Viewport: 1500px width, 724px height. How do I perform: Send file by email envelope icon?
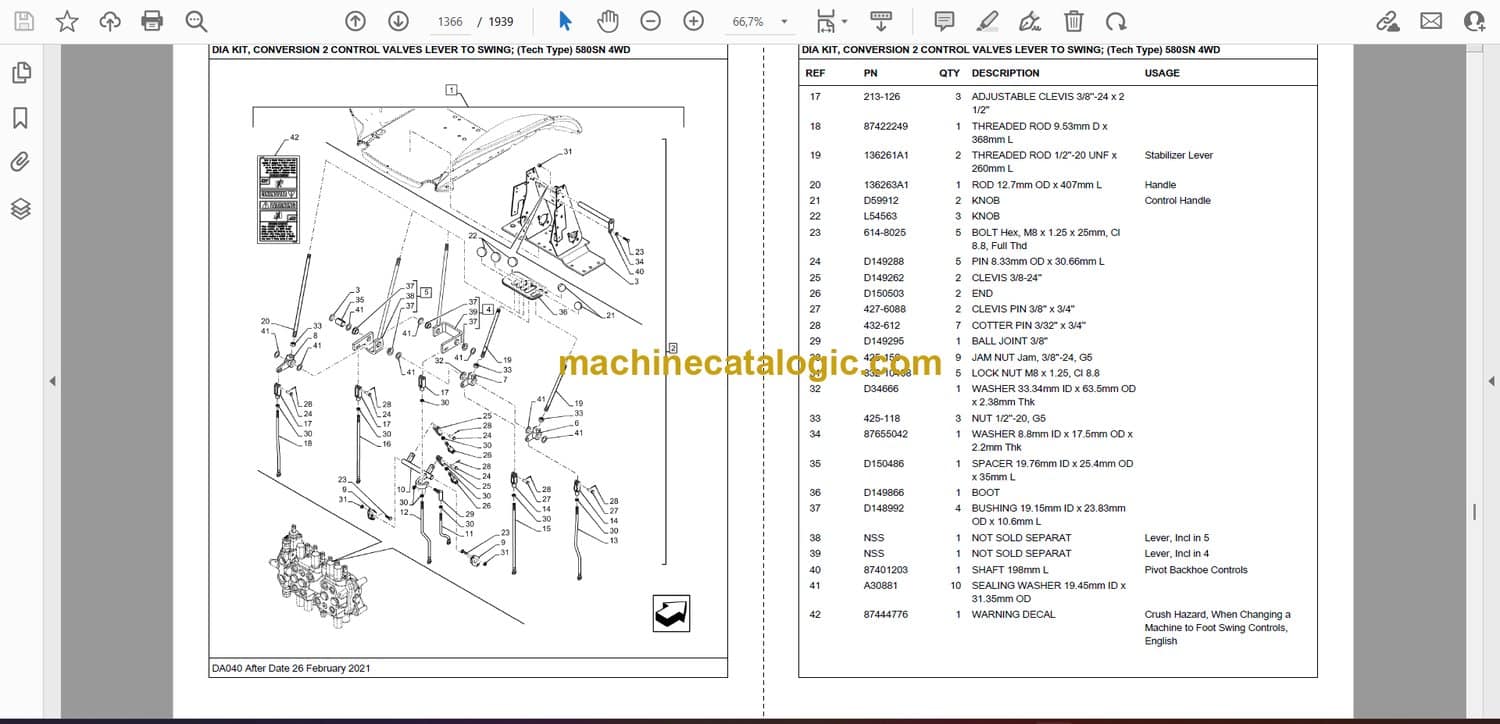point(1431,21)
